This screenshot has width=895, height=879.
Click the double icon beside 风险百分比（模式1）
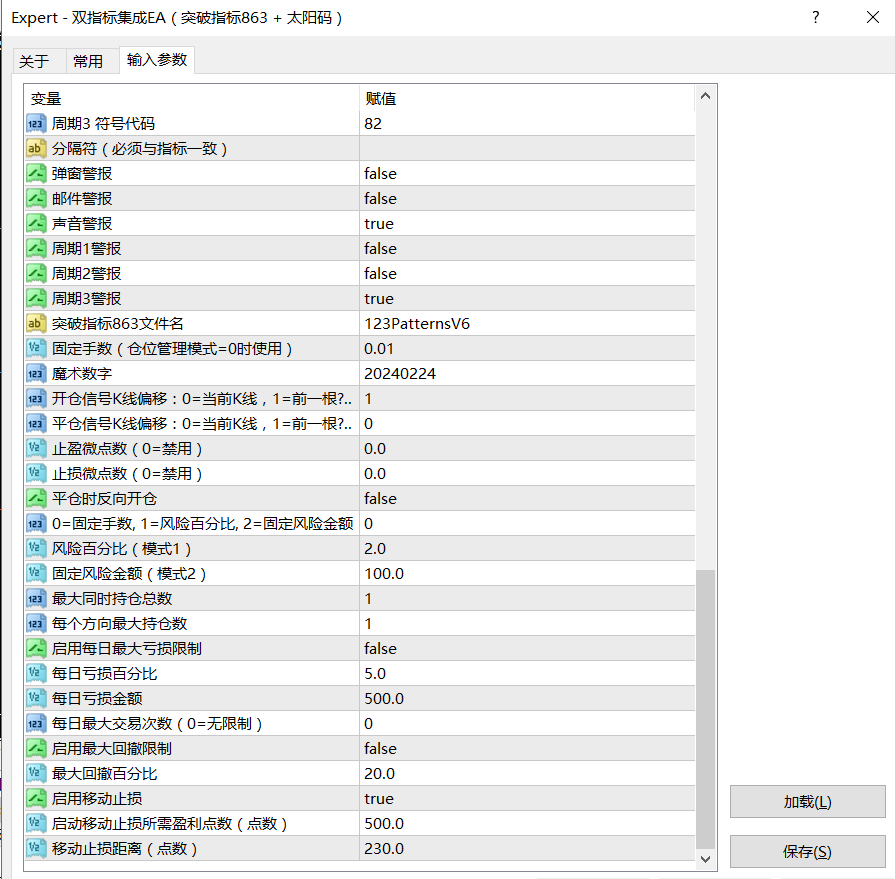click(35, 549)
